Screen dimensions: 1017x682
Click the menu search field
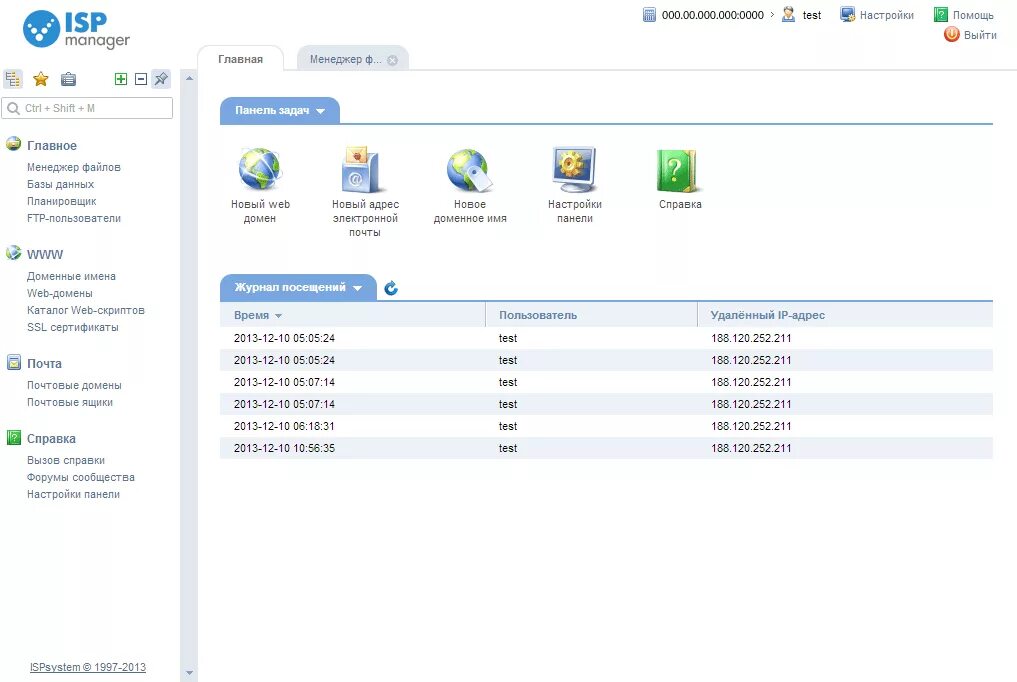pyautogui.click(x=88, y=108)
